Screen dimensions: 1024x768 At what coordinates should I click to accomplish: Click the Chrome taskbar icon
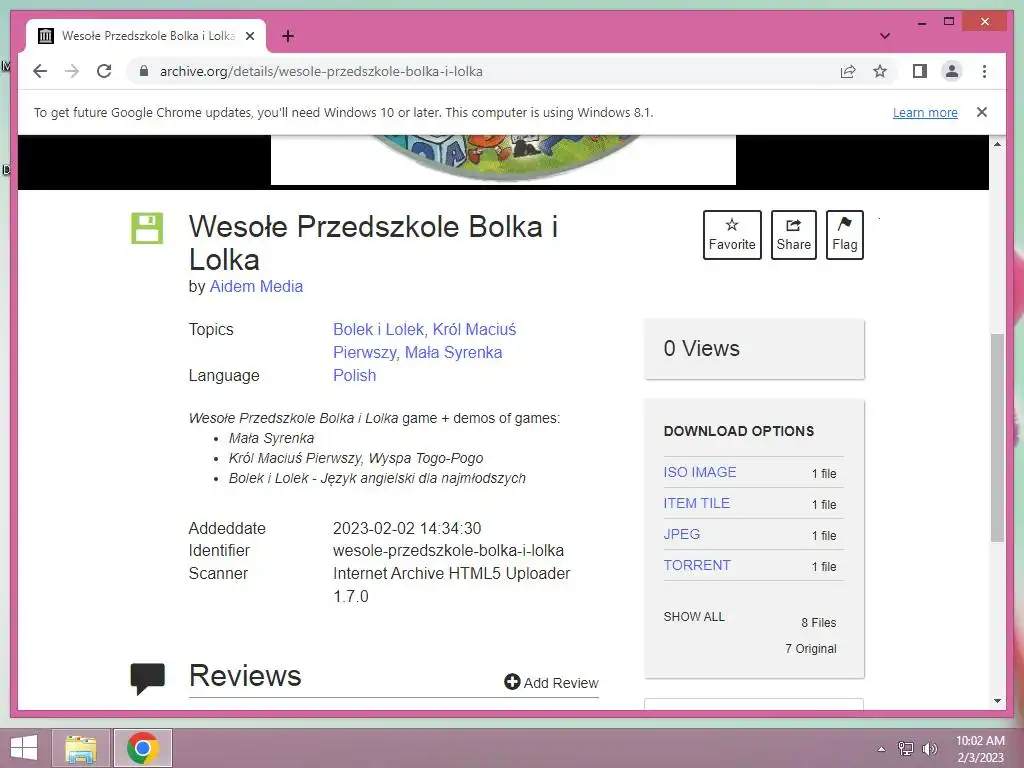pyautogui.click(x=143, y=748)
